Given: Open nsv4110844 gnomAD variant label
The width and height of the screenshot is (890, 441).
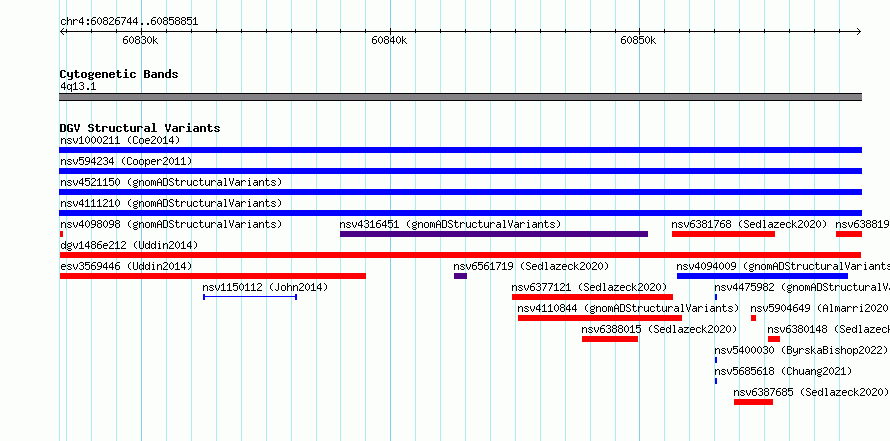Looking at the screenshot, I should coord(628,308).
